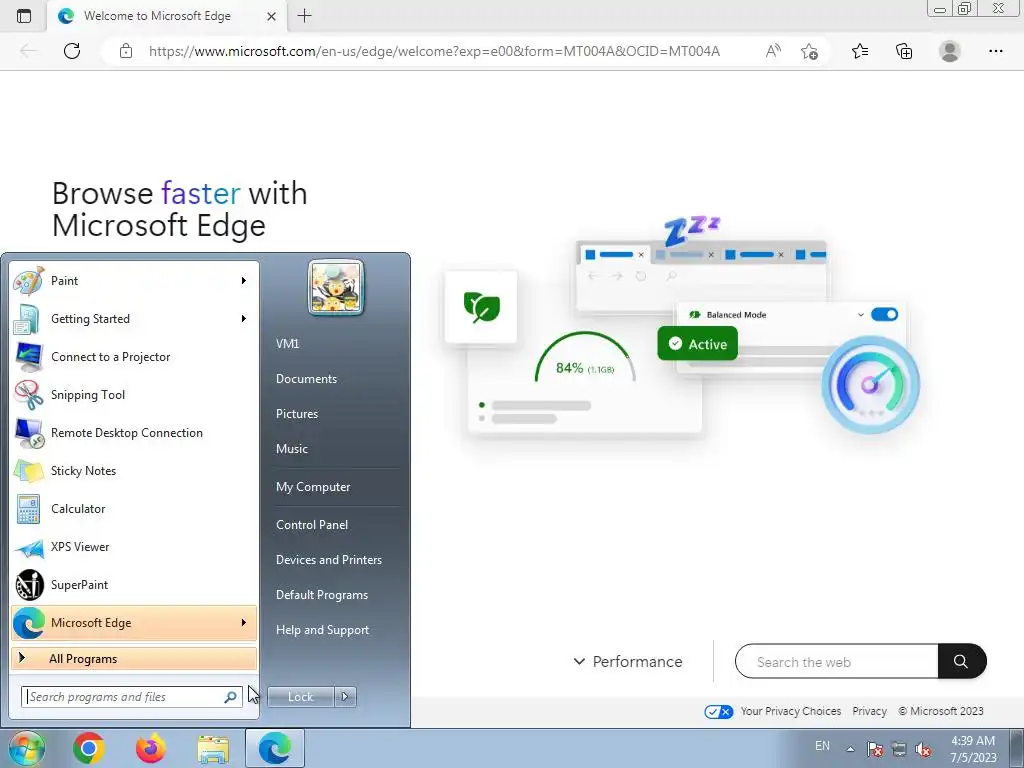Click the Edge address bar URL
Image resolution: width=1024 pixels, height=768 pixels.
tap(434, 51)
